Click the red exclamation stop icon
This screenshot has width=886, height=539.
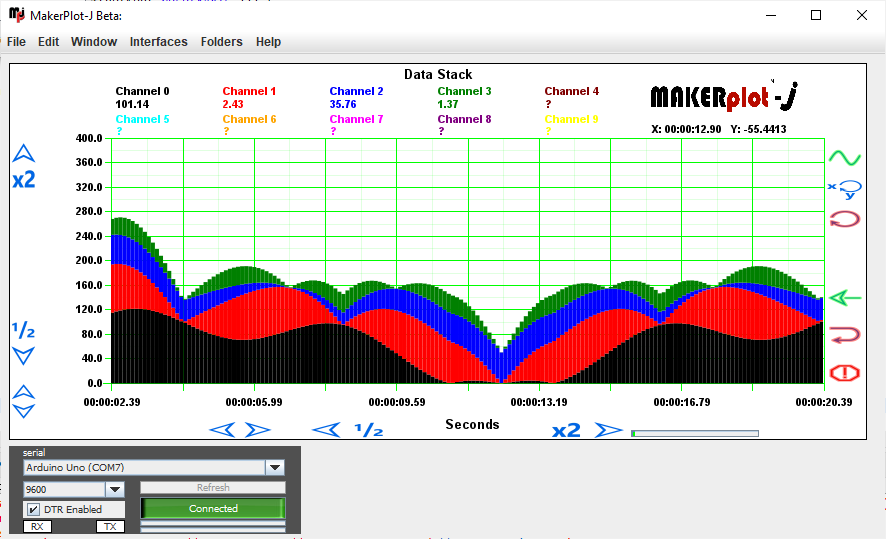(x=845, y=373)
